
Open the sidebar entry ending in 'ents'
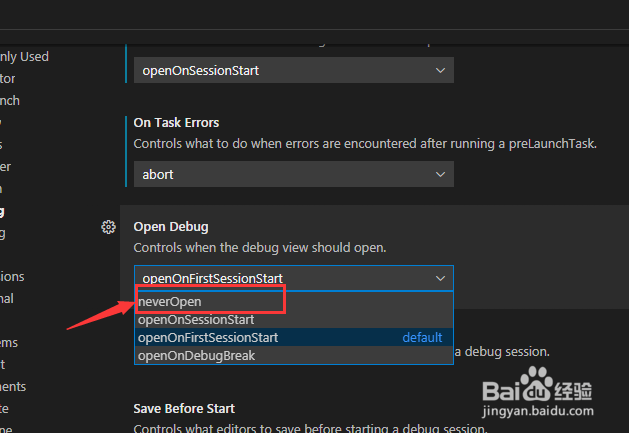(13, 386)
